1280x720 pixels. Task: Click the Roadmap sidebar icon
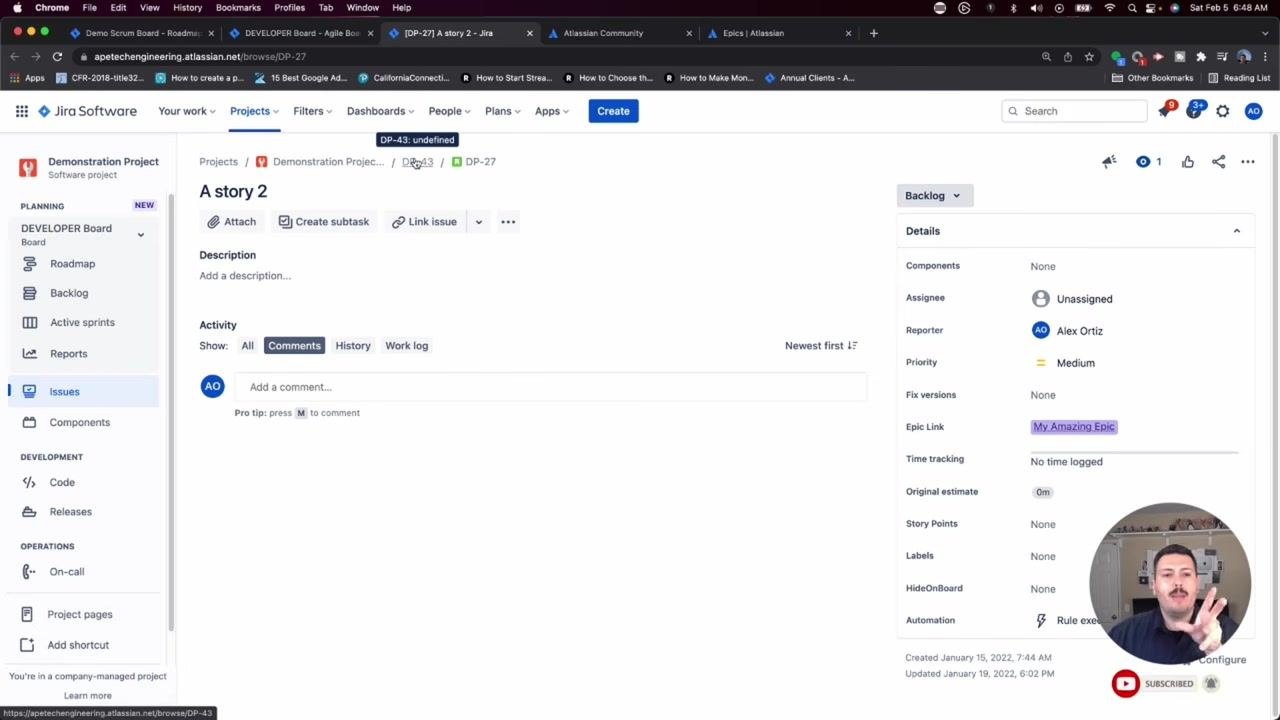coord(30,264)
